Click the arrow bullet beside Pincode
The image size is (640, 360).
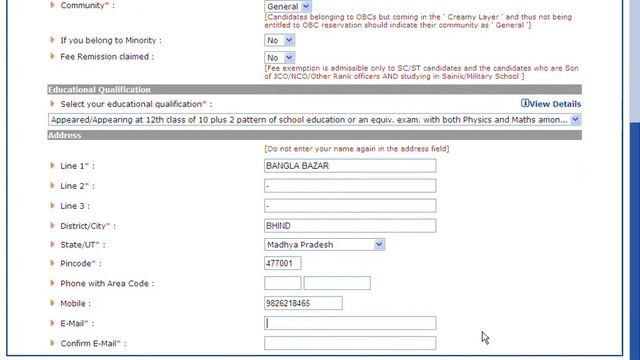(x=52, y=263)
